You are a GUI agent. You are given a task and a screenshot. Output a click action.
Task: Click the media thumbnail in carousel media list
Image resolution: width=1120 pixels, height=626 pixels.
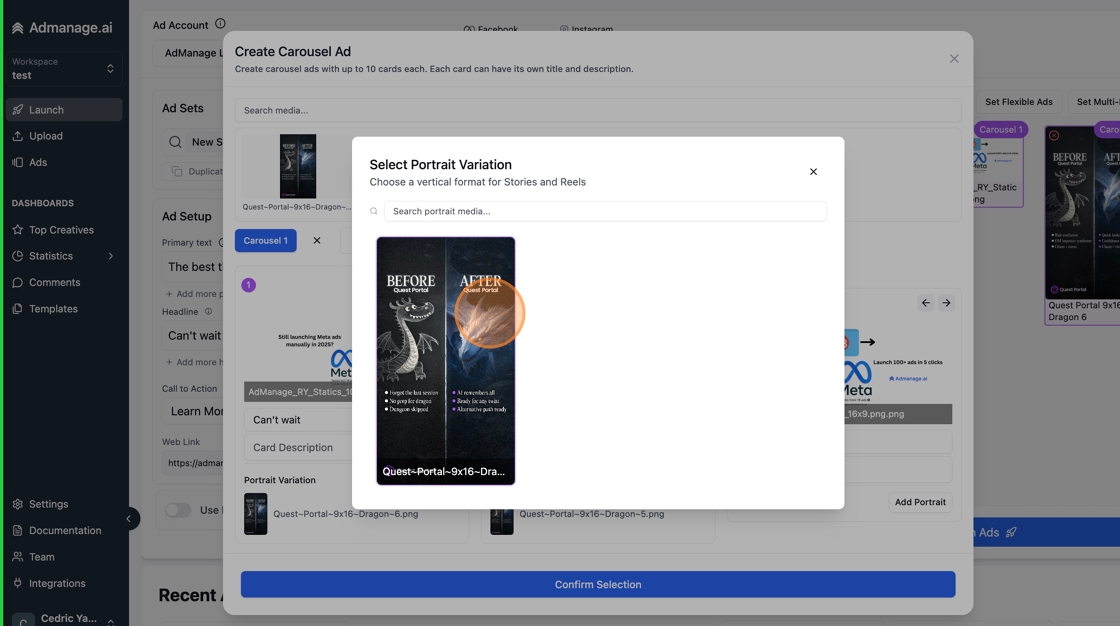(297, 166)
